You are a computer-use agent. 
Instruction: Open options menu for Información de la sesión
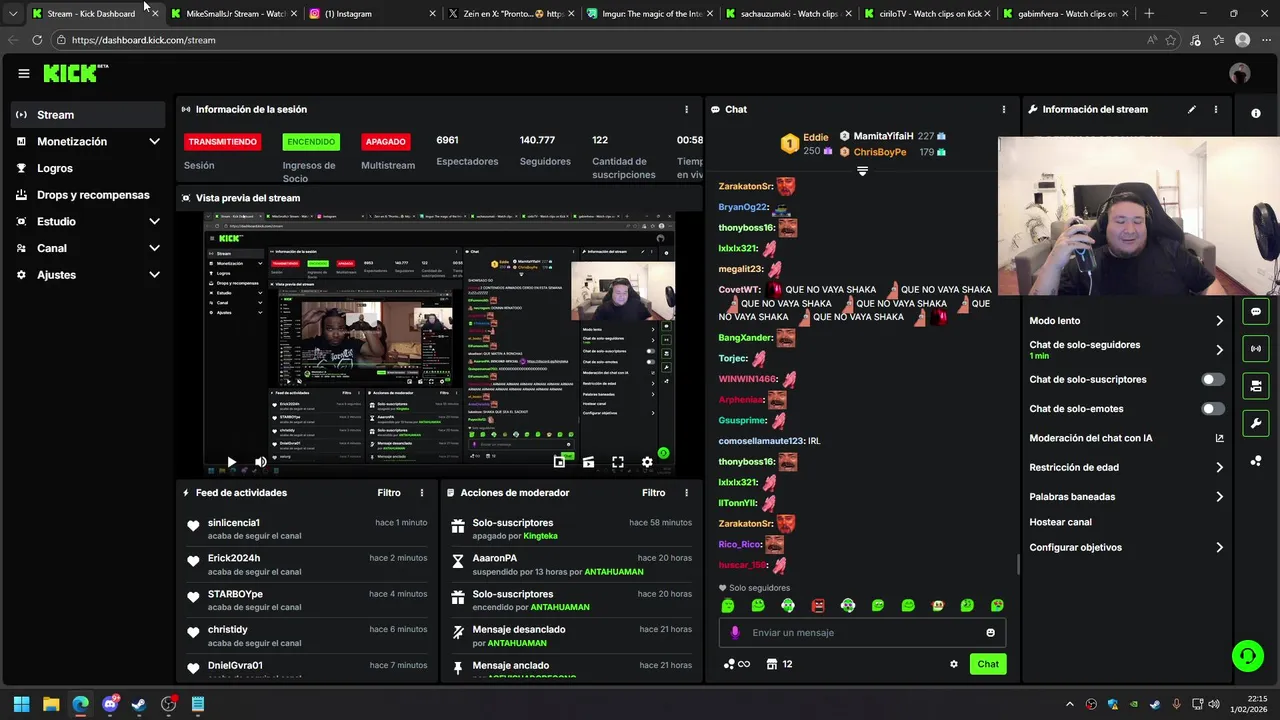686,109
